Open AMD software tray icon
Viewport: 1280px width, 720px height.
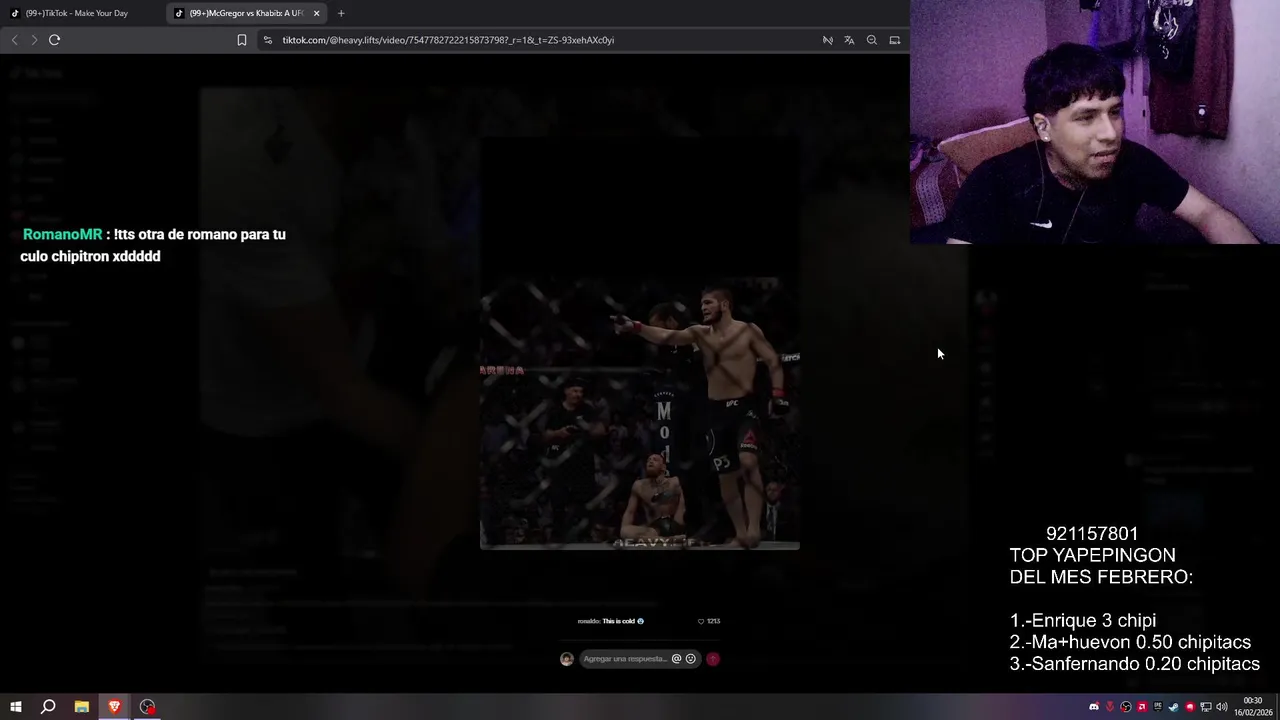[x=1142, y=707]
